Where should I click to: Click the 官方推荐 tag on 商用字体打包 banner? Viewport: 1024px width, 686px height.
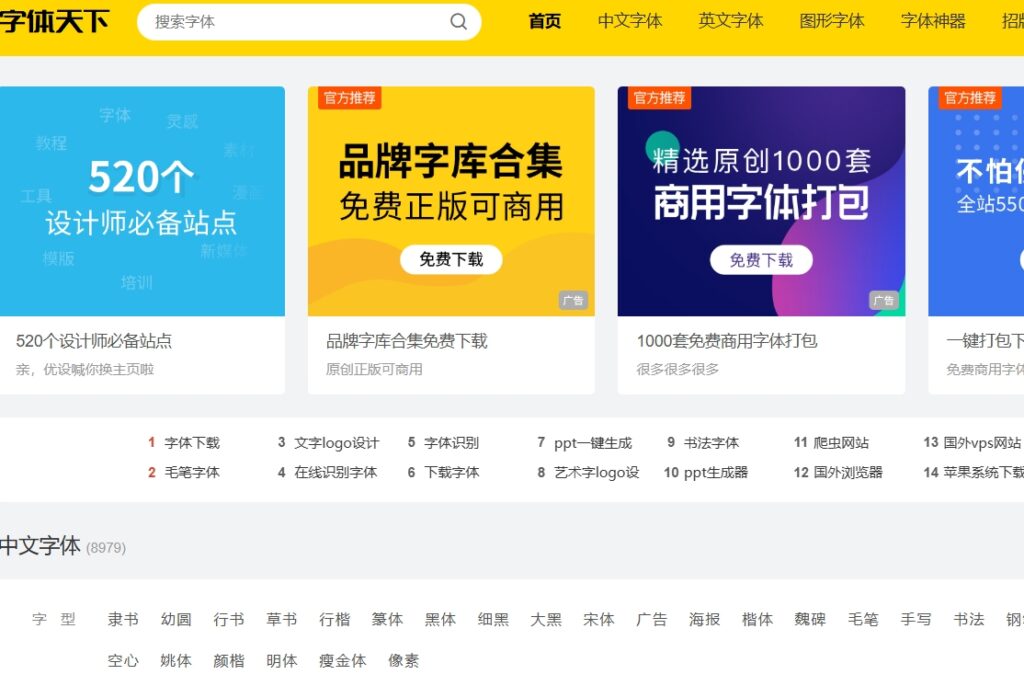pos(659,97)
